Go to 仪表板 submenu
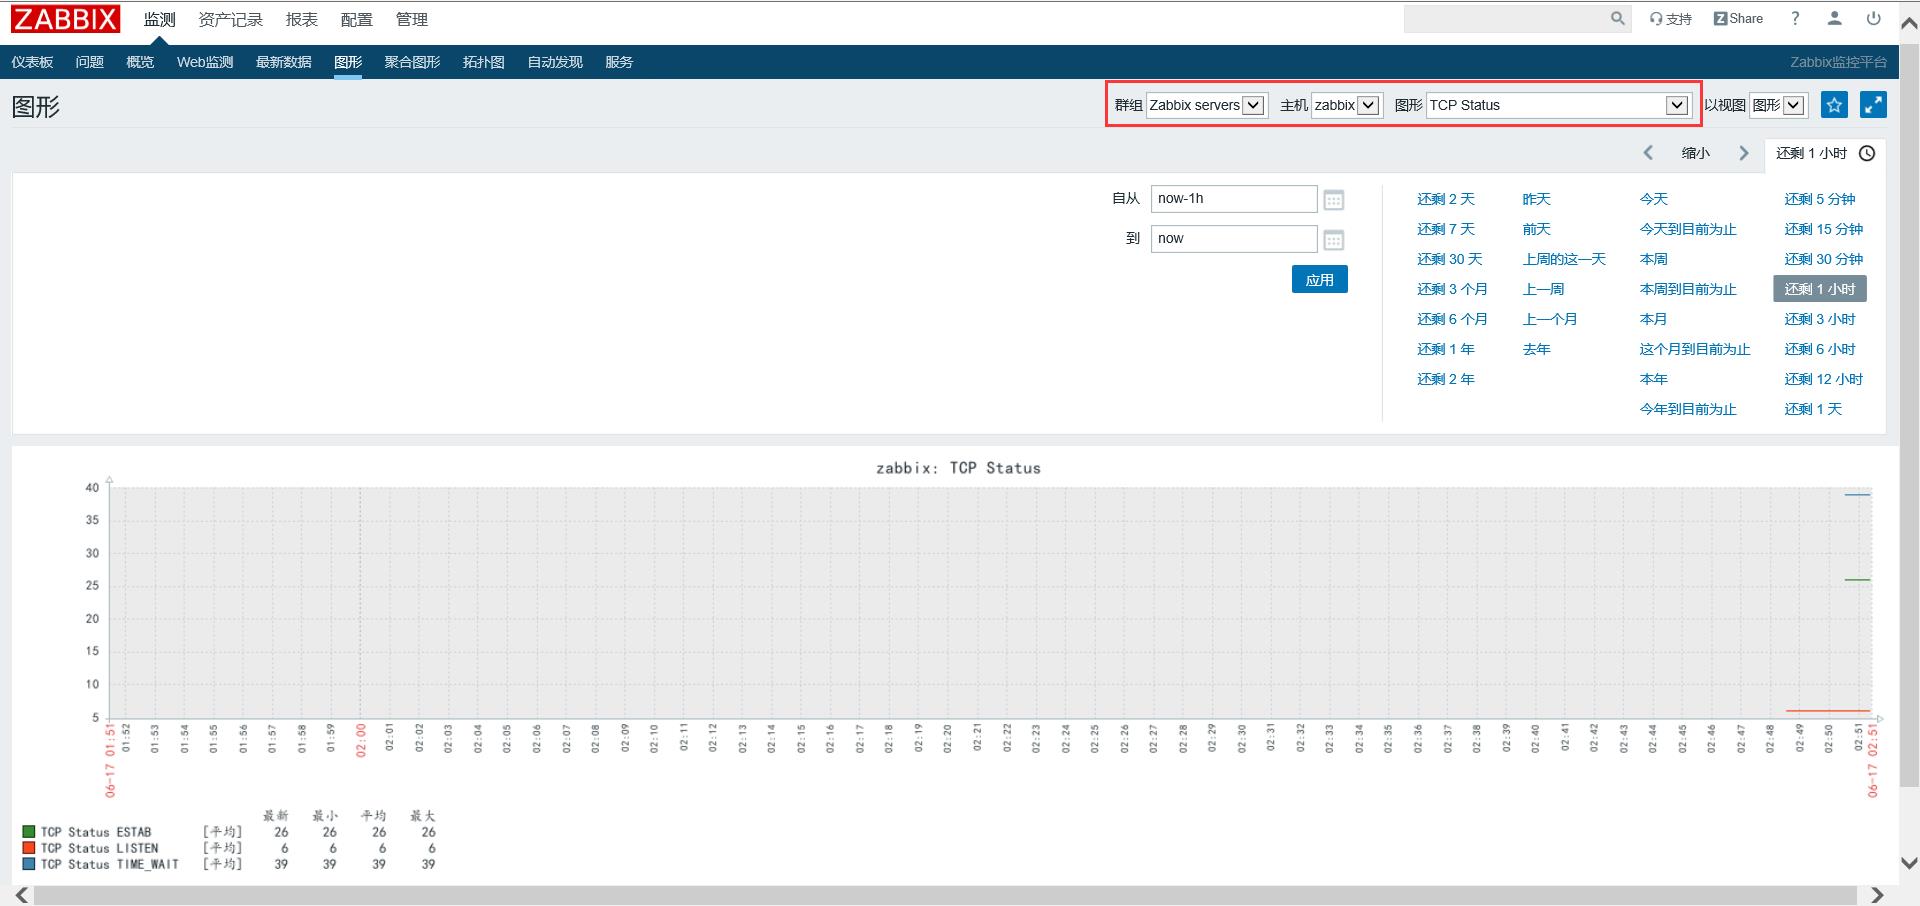The width and height of the screenshot is (1920, 906). [32, 62]
